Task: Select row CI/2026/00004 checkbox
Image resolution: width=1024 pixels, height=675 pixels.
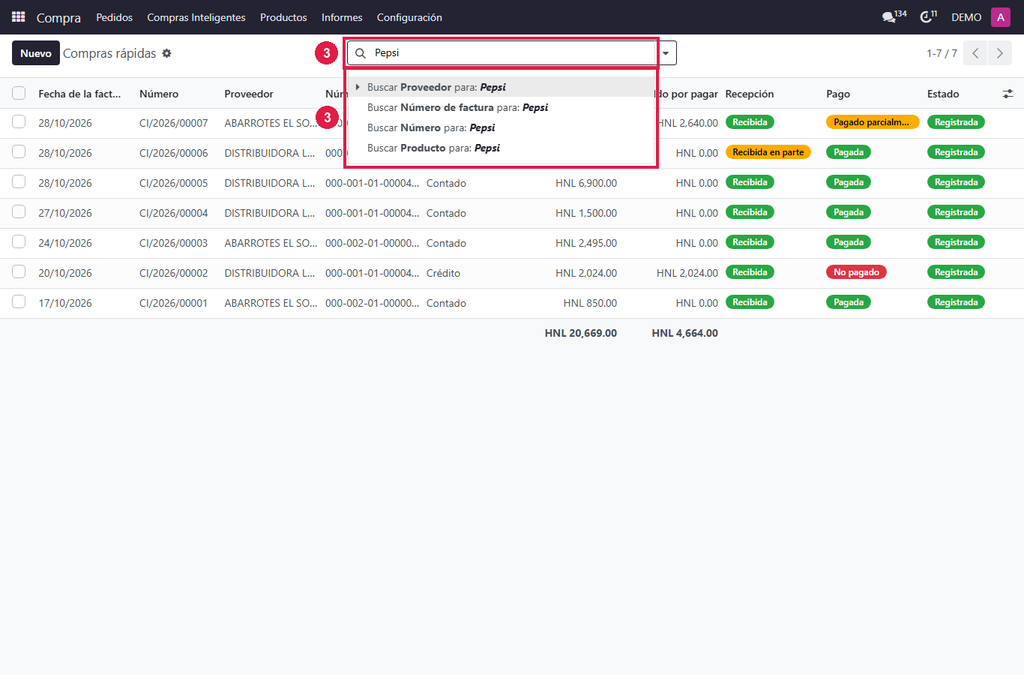Action: coord(19,212)
